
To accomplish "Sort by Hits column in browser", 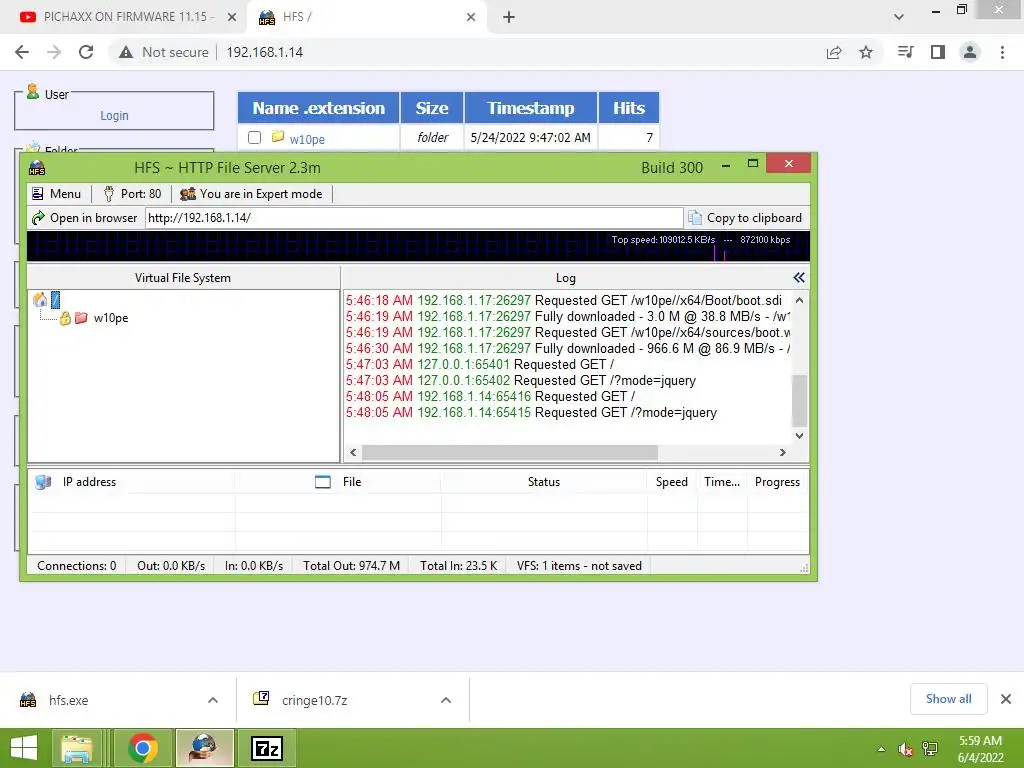I will (629, 108).
